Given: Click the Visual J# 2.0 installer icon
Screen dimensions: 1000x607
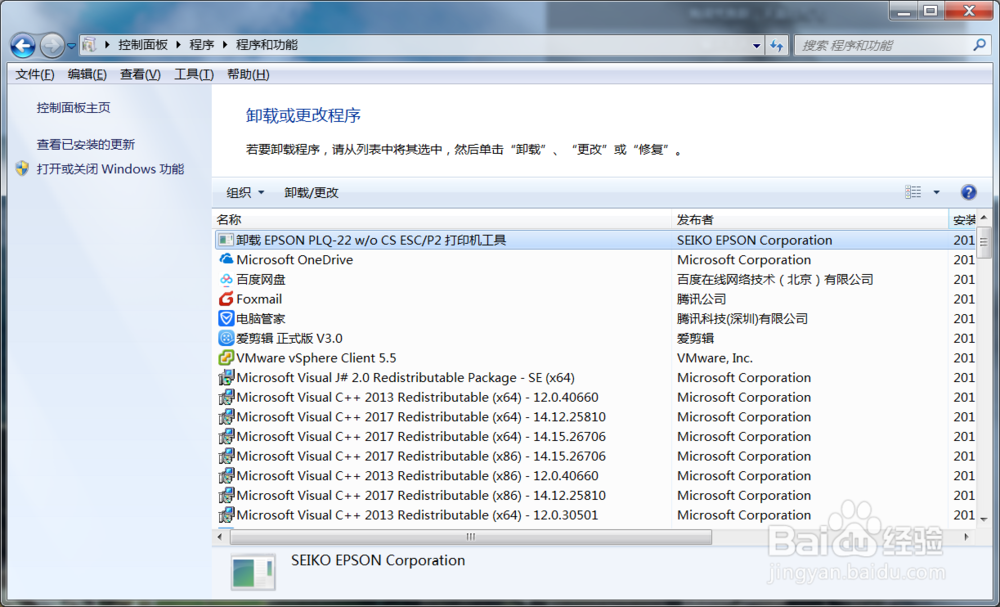Looking at the screenshot, I should [x=226, y=377].
